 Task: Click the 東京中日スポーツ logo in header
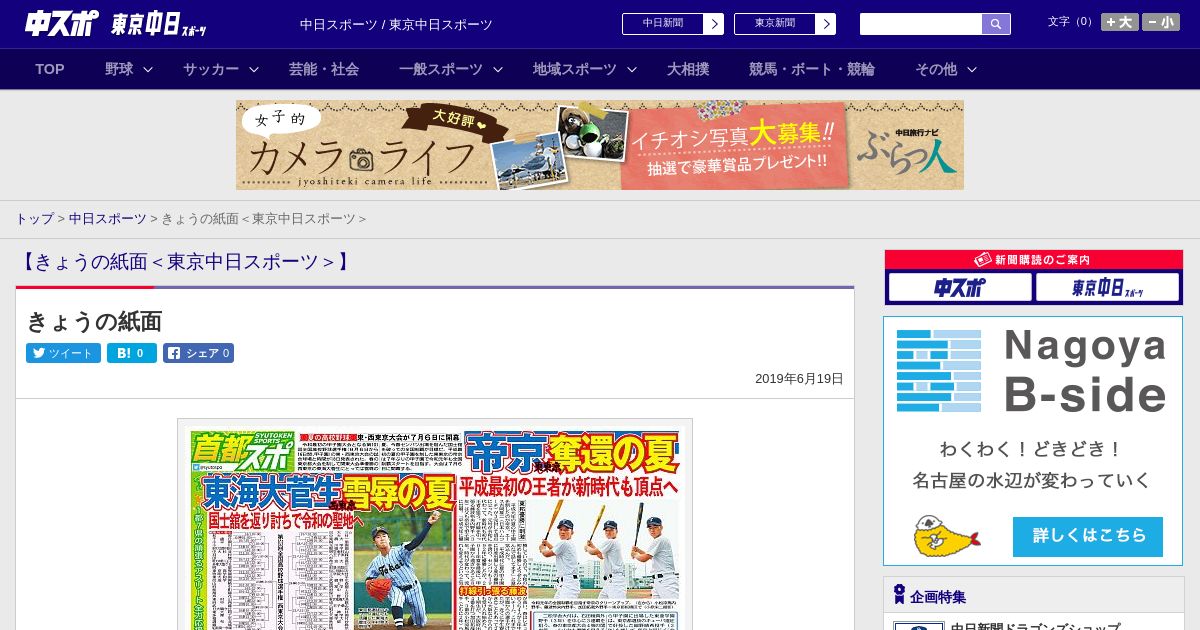(x=159, y=24)
